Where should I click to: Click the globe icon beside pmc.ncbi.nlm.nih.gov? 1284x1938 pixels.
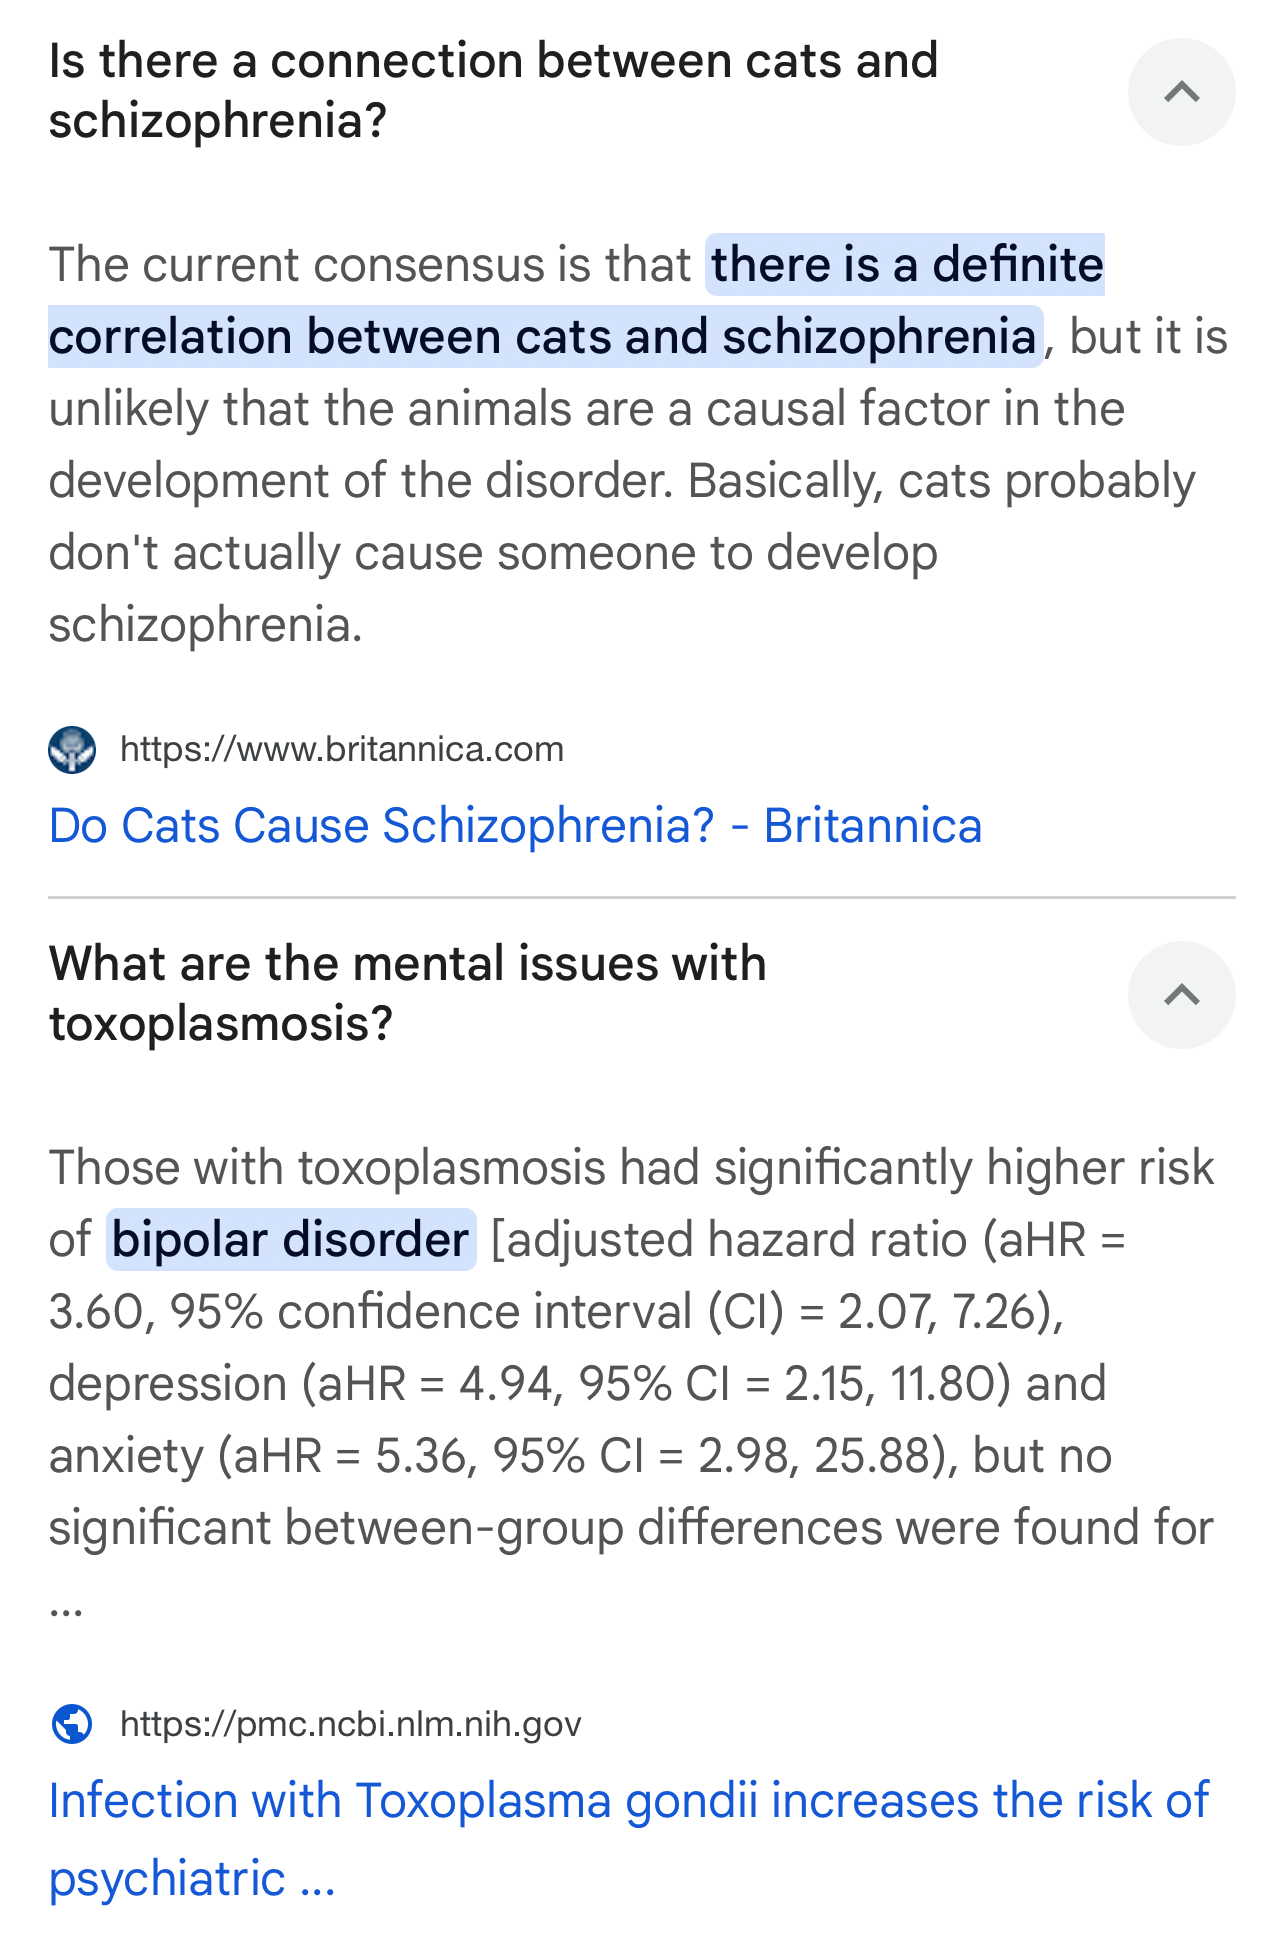click(72, 1724)
